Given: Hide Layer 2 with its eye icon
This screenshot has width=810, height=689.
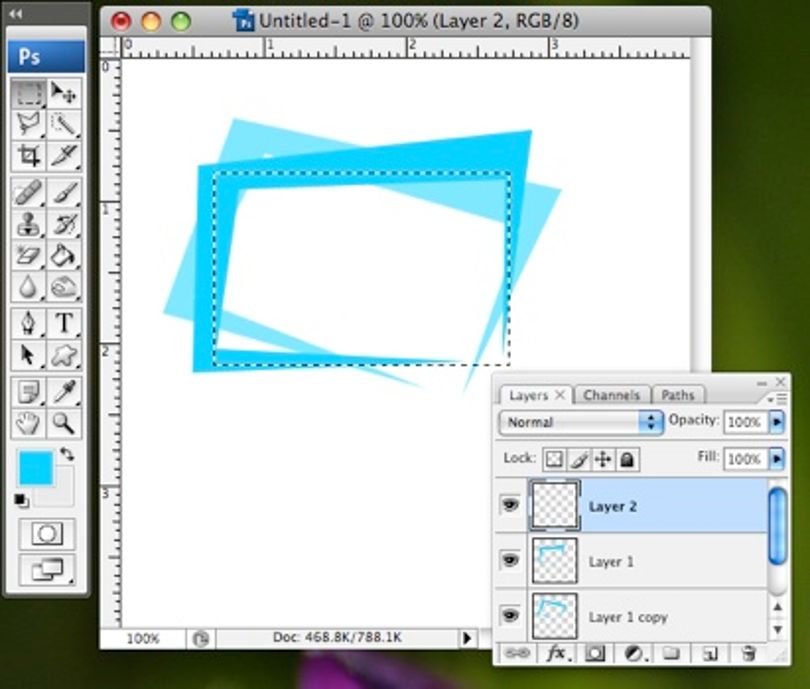Looking at the screenshot, I should click(x=510, y=505).
